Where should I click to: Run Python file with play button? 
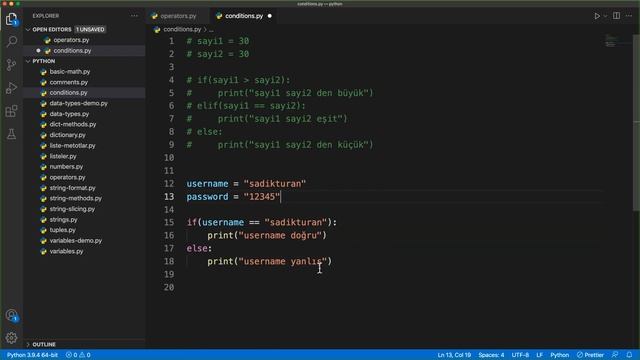(x=597, y=16)
